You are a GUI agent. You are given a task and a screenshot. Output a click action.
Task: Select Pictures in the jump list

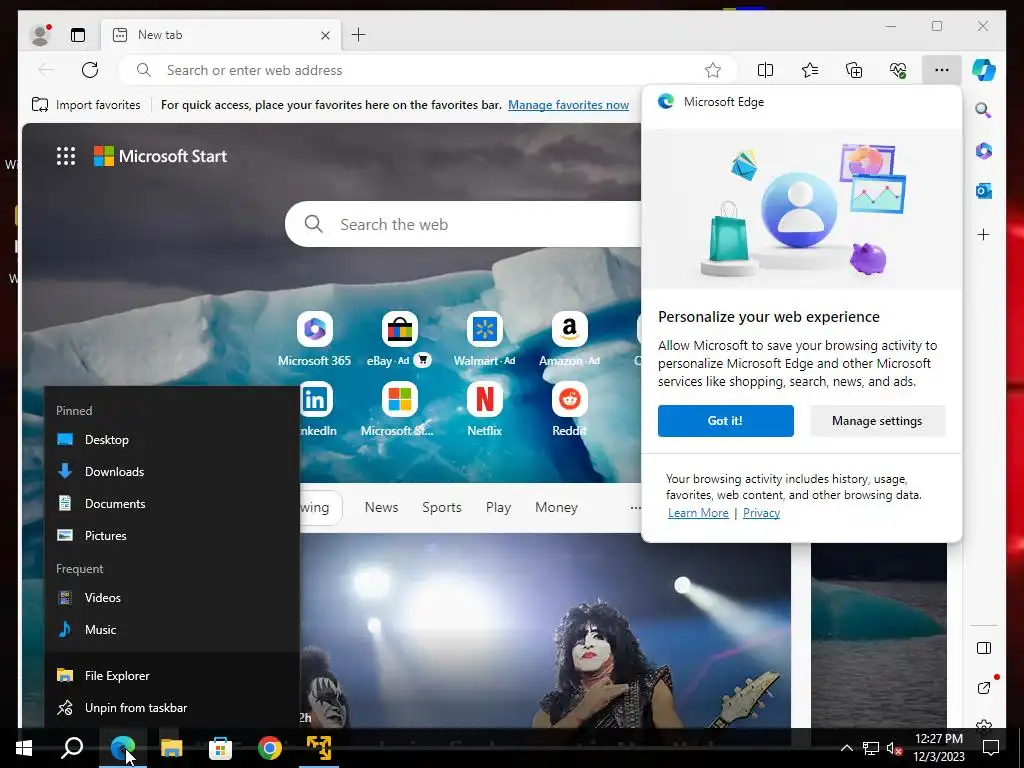172,536
